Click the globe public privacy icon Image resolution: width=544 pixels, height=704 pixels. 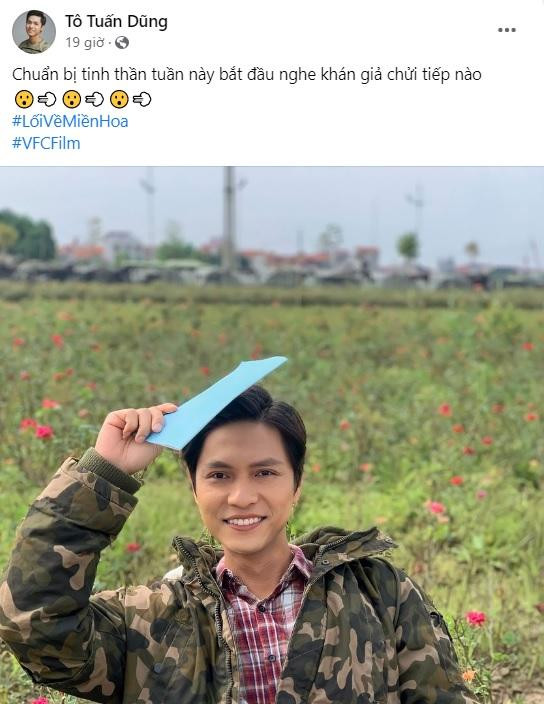pyautogui.click(x=122, y=43)
